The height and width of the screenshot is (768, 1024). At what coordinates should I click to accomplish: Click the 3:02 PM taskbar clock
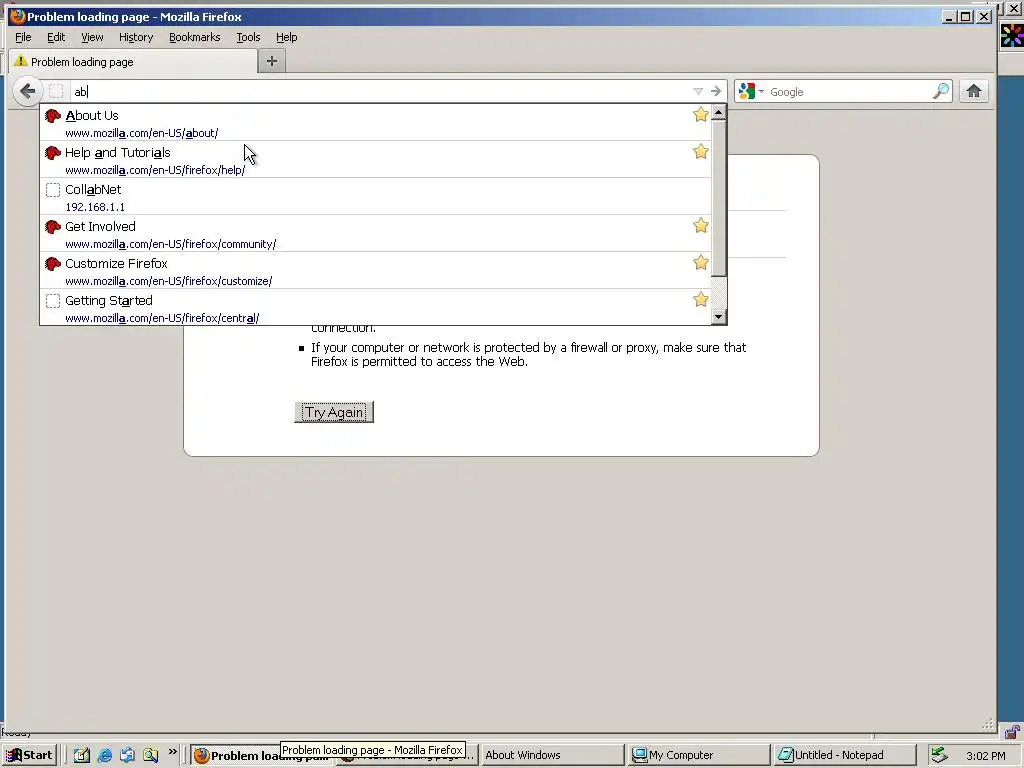[x=985, y=756]
